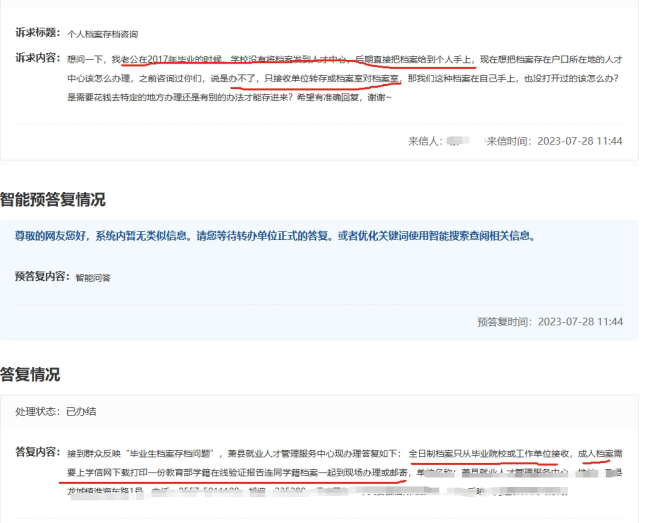Click the blue 尊敬的网友您好 notice text
Viewport: 650px width, 523px height.
(275, 236)
